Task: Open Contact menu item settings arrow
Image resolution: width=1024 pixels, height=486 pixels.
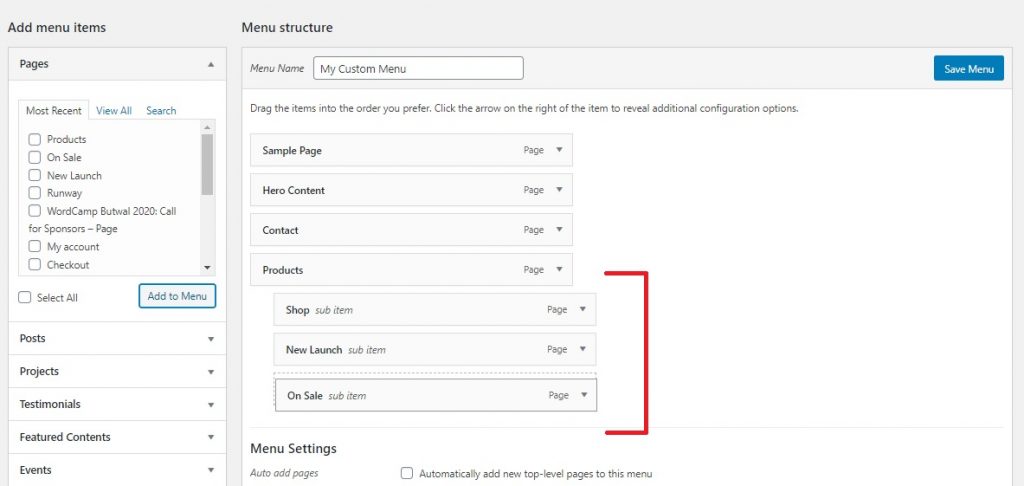Action: coord(559,229)
